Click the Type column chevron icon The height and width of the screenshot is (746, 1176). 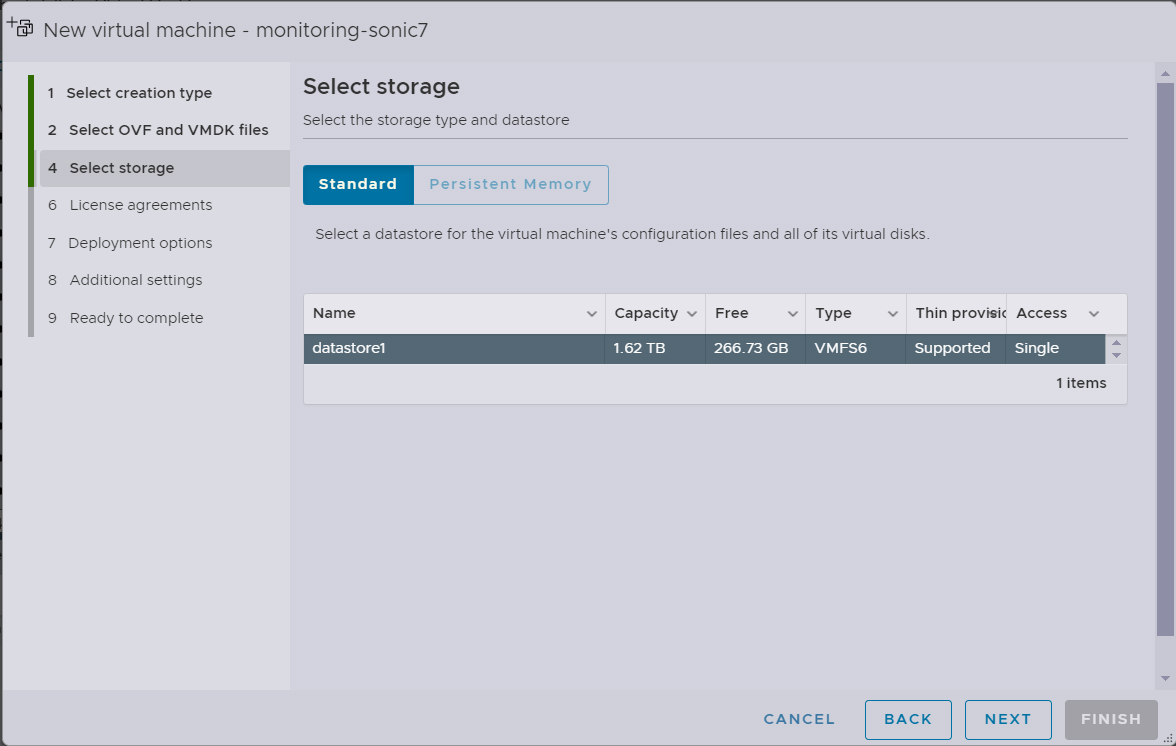click(x=892, y=314)
